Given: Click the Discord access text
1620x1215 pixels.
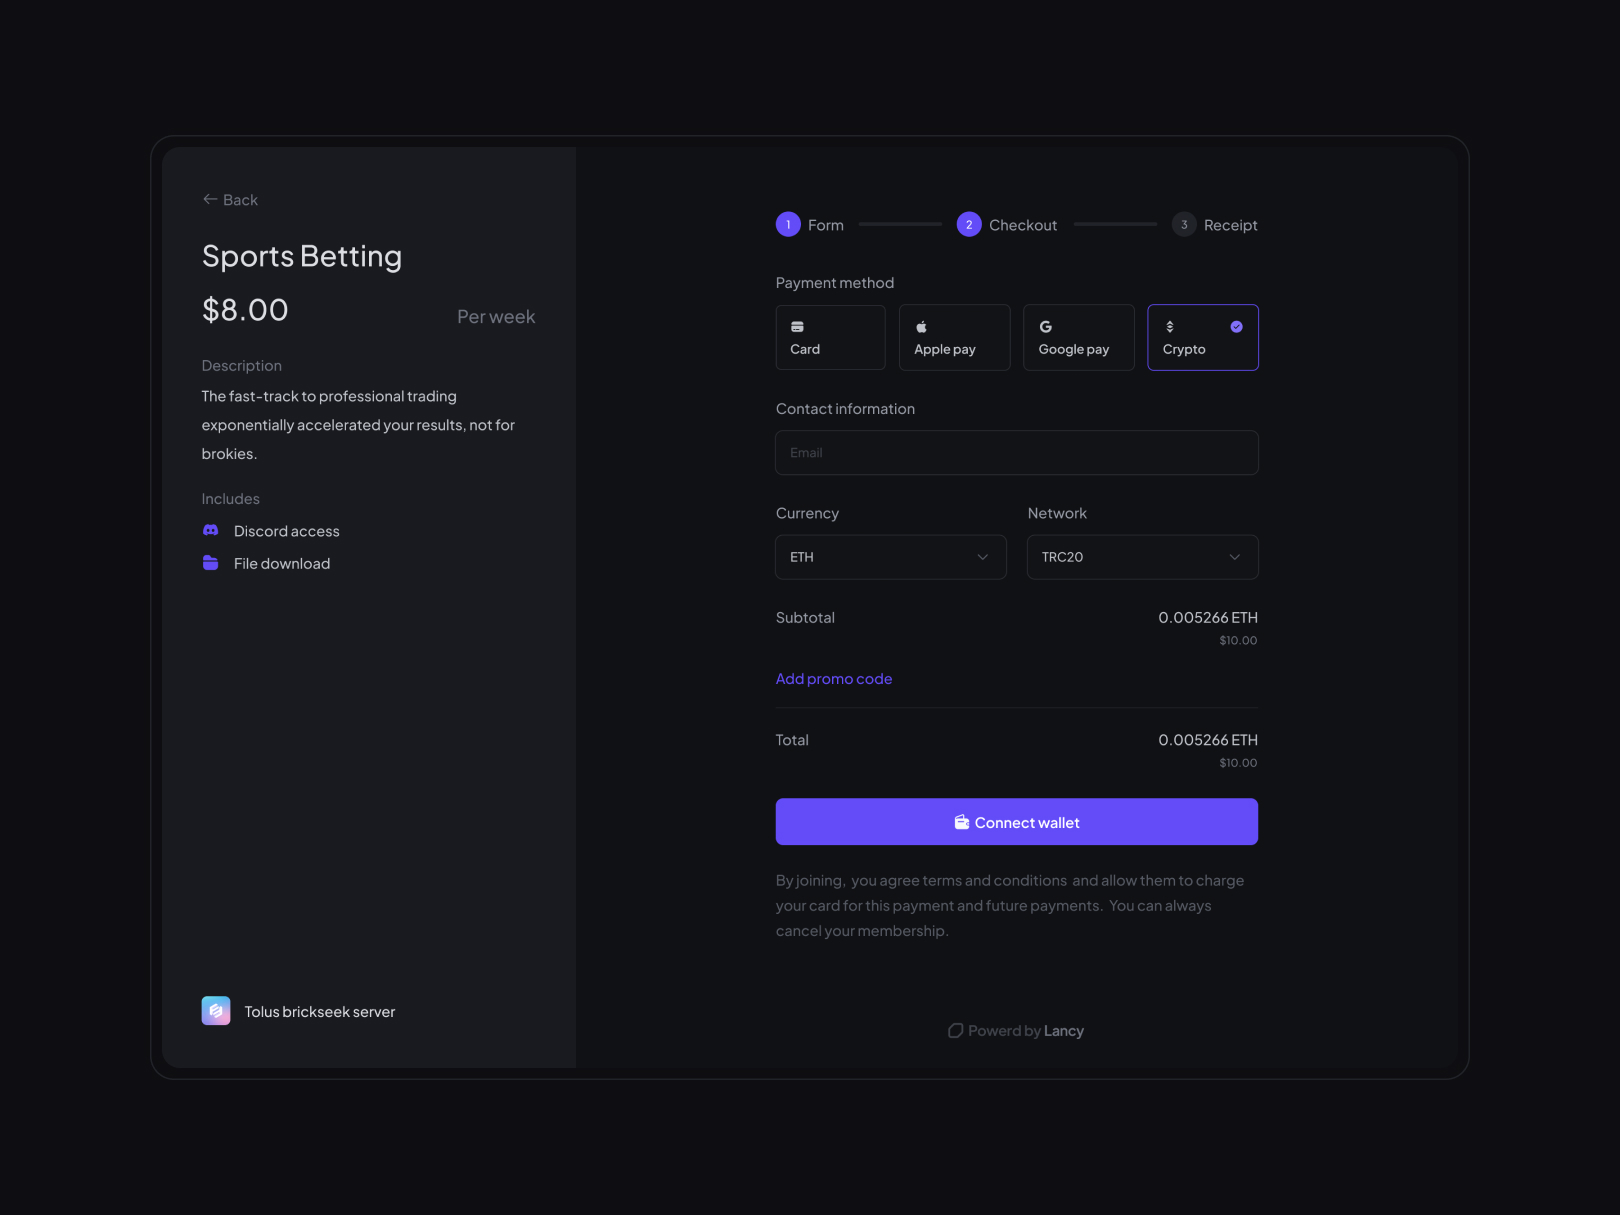Looking at the screenshot, I should tap(287, 531).
